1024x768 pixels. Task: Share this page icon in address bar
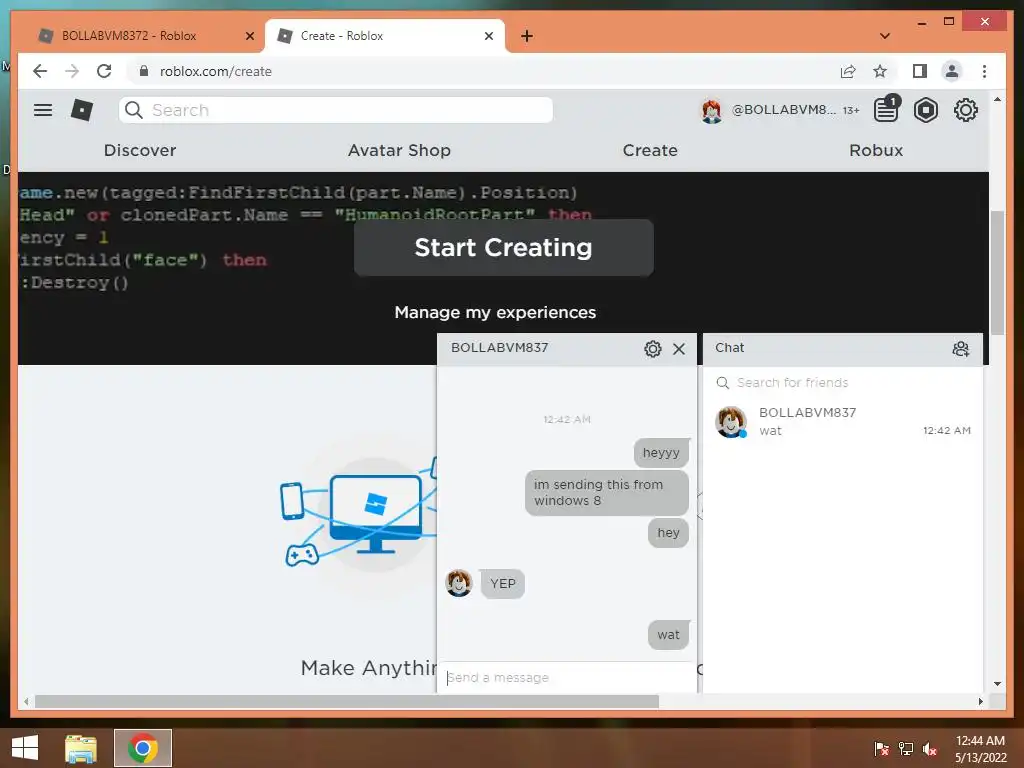click(848, 71)
